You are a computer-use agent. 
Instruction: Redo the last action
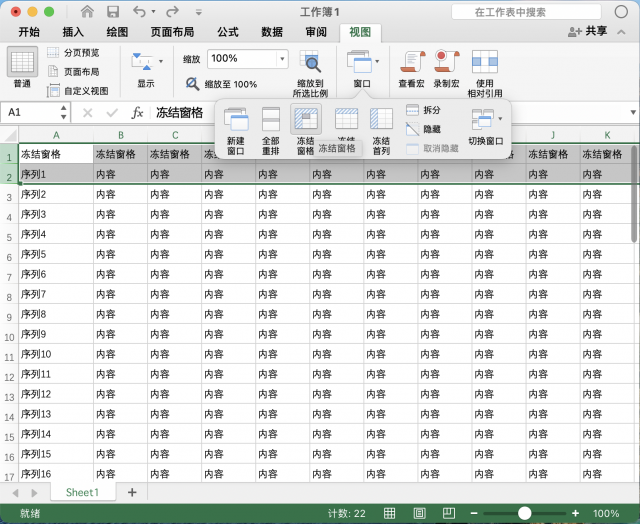point(172,12)
